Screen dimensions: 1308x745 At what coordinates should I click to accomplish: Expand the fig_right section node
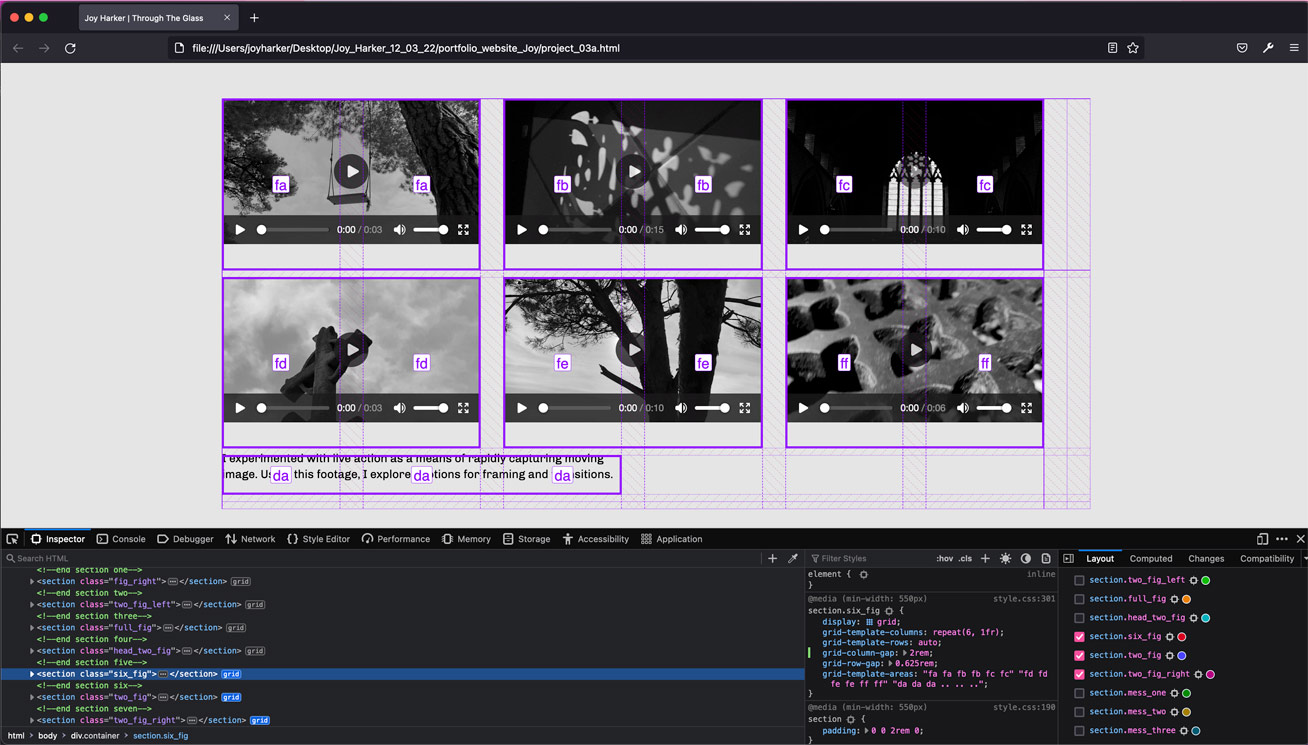coord(32,581)
